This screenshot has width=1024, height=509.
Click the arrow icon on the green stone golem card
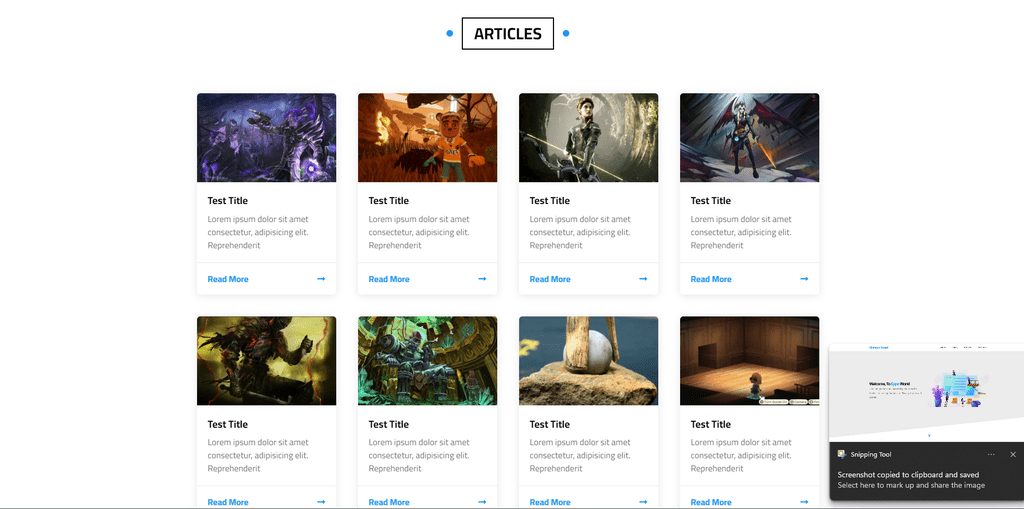click(482, 502)
